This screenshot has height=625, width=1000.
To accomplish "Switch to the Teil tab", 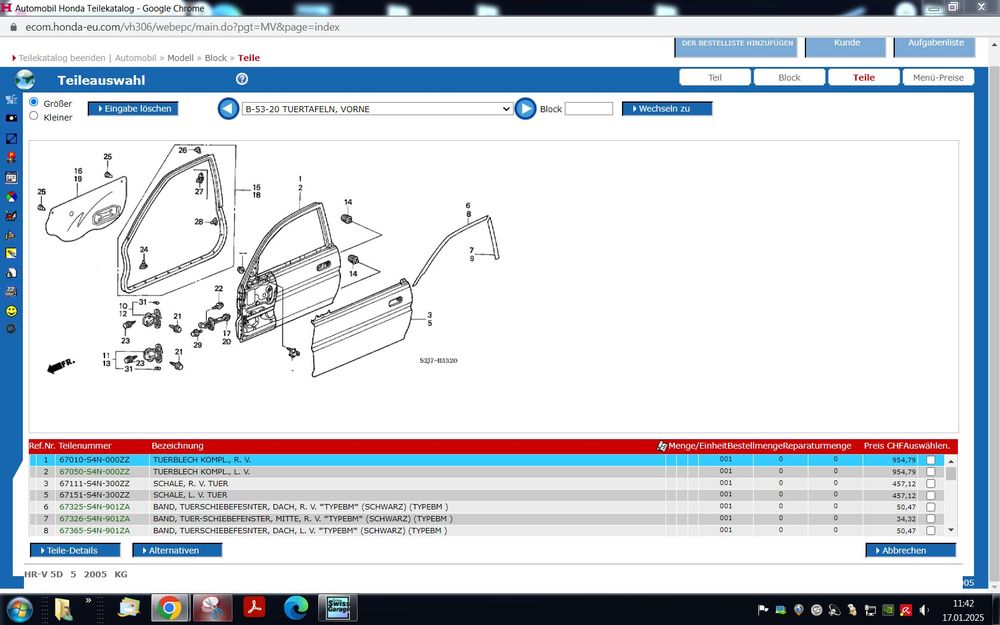I will [715, 77].
